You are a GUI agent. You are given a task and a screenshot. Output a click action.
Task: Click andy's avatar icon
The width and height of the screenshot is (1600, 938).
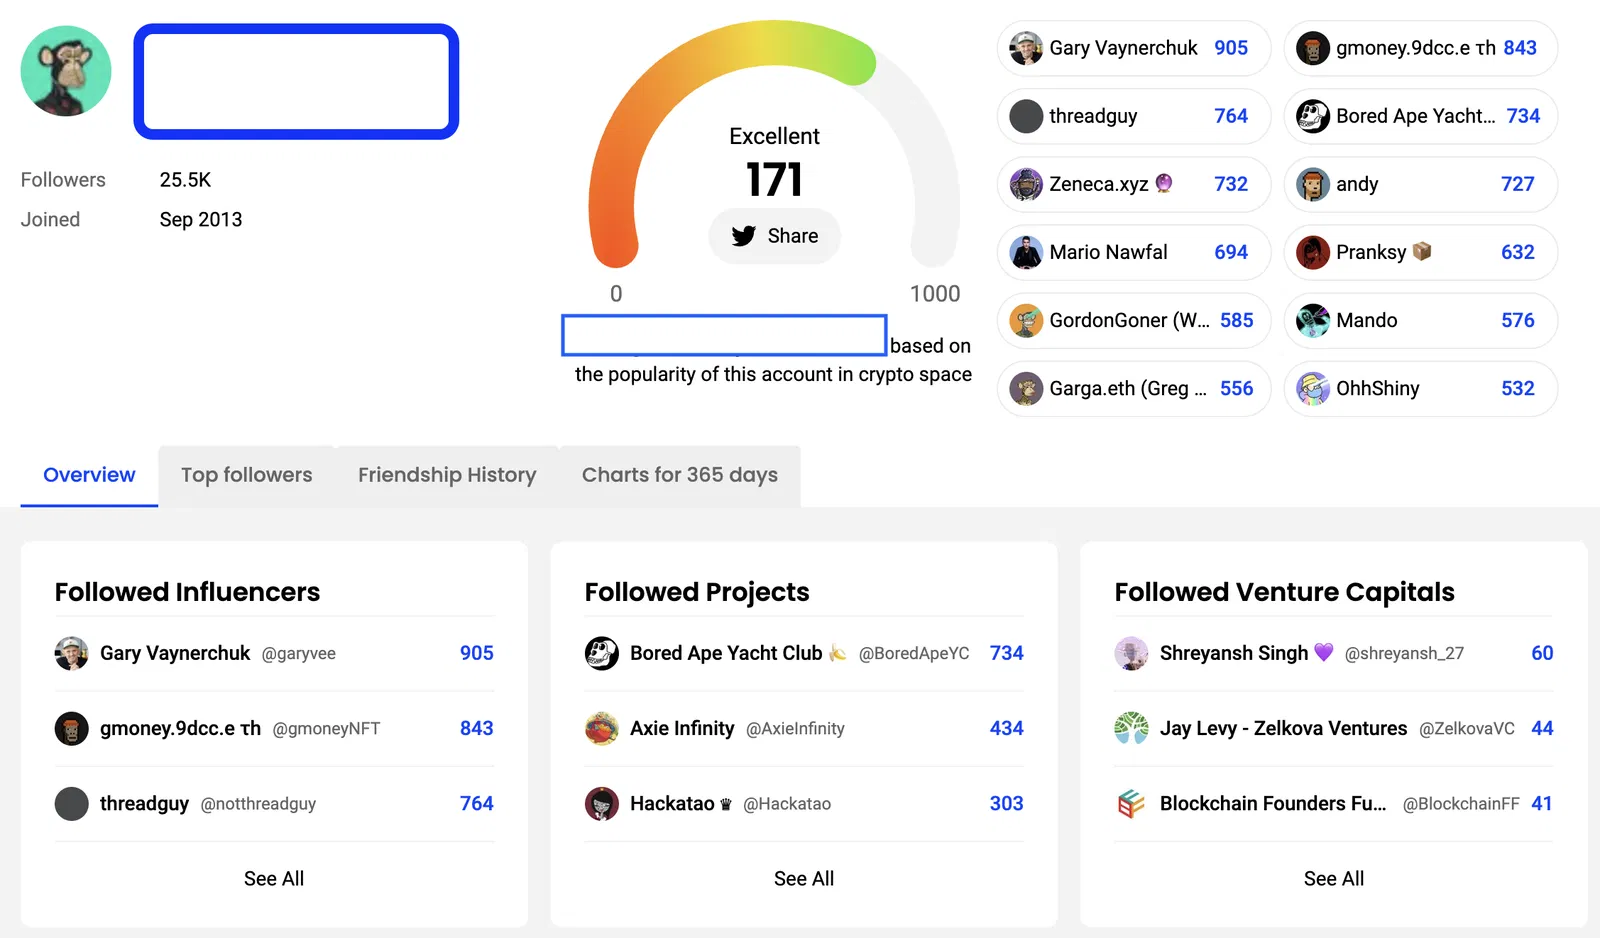(1313, 184)
